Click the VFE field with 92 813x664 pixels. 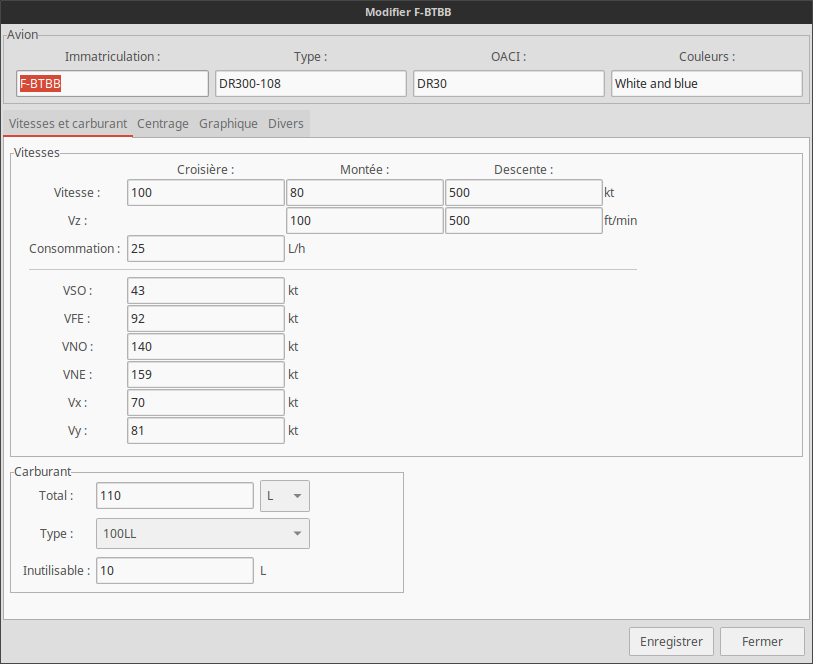point(206,319)
